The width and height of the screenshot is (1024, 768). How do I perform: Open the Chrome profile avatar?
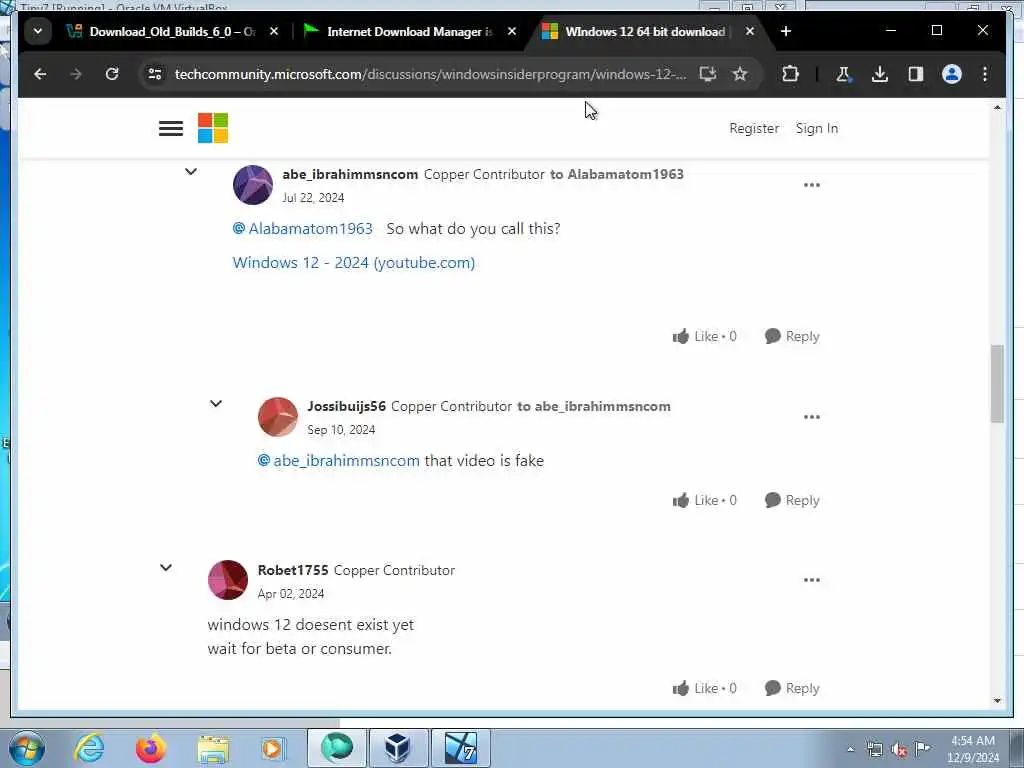click(952, 74)
